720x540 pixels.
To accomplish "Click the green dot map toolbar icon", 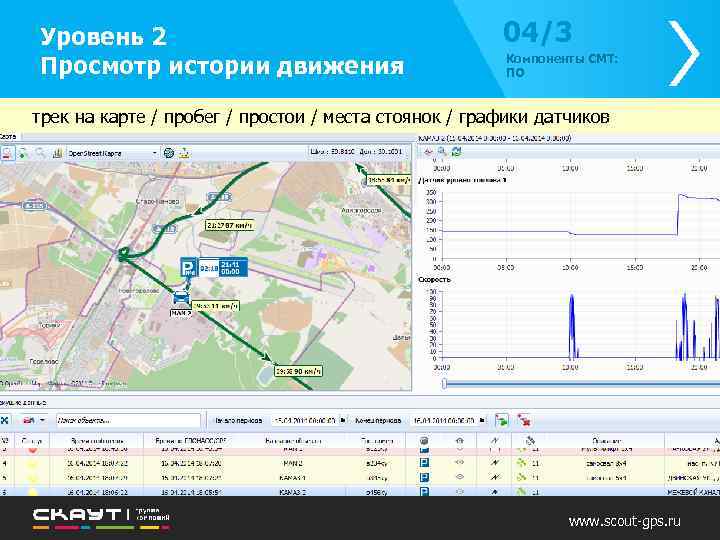I will [x=23, y=153].
